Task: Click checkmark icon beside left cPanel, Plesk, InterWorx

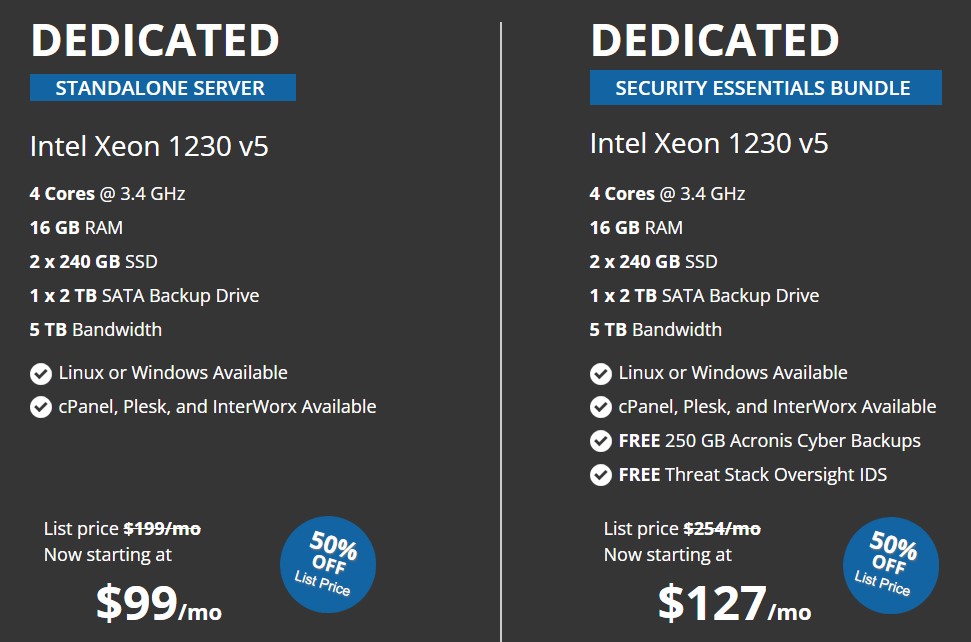Action: click(x=41, y=408)
